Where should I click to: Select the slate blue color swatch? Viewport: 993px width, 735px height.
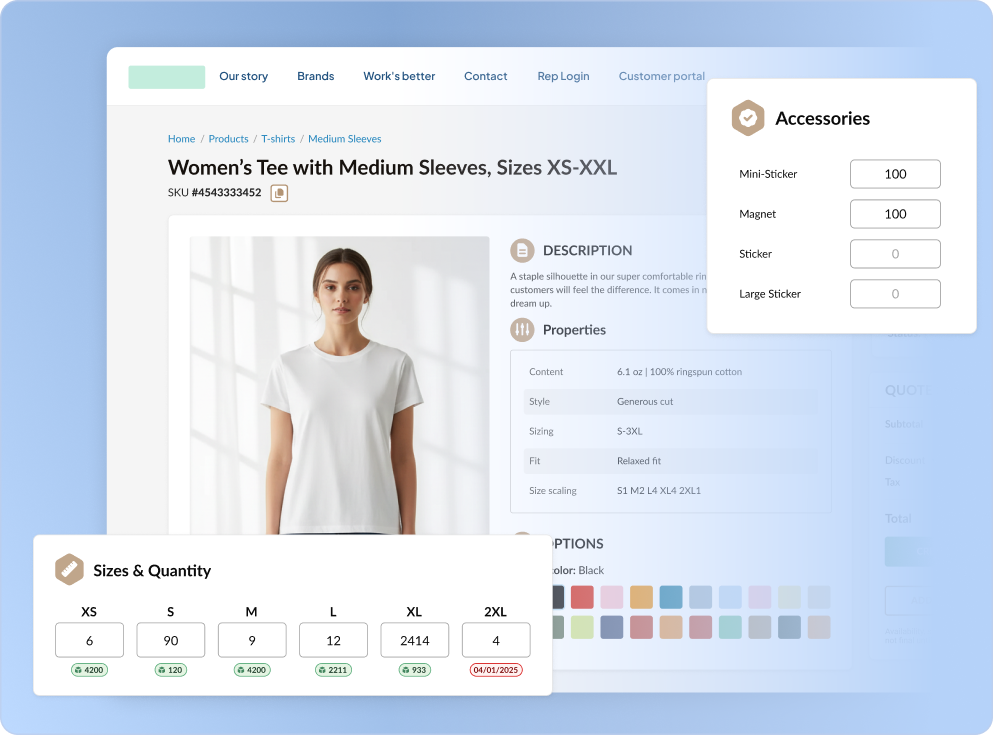612,627
